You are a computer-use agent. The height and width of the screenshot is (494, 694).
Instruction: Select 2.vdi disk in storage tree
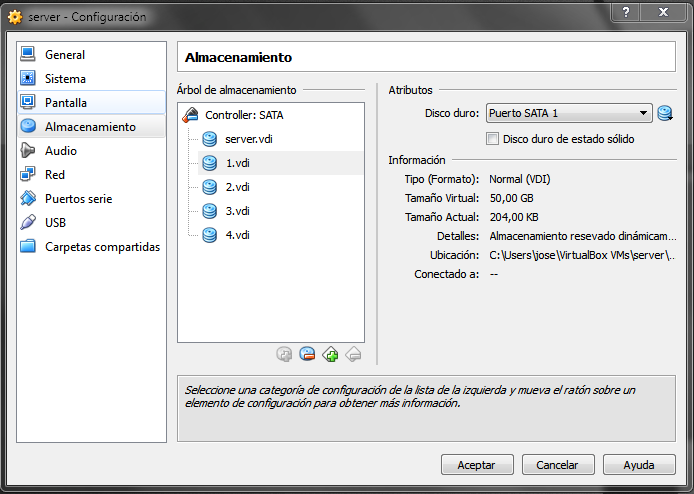pyautogui.click(x=237, y=187)
